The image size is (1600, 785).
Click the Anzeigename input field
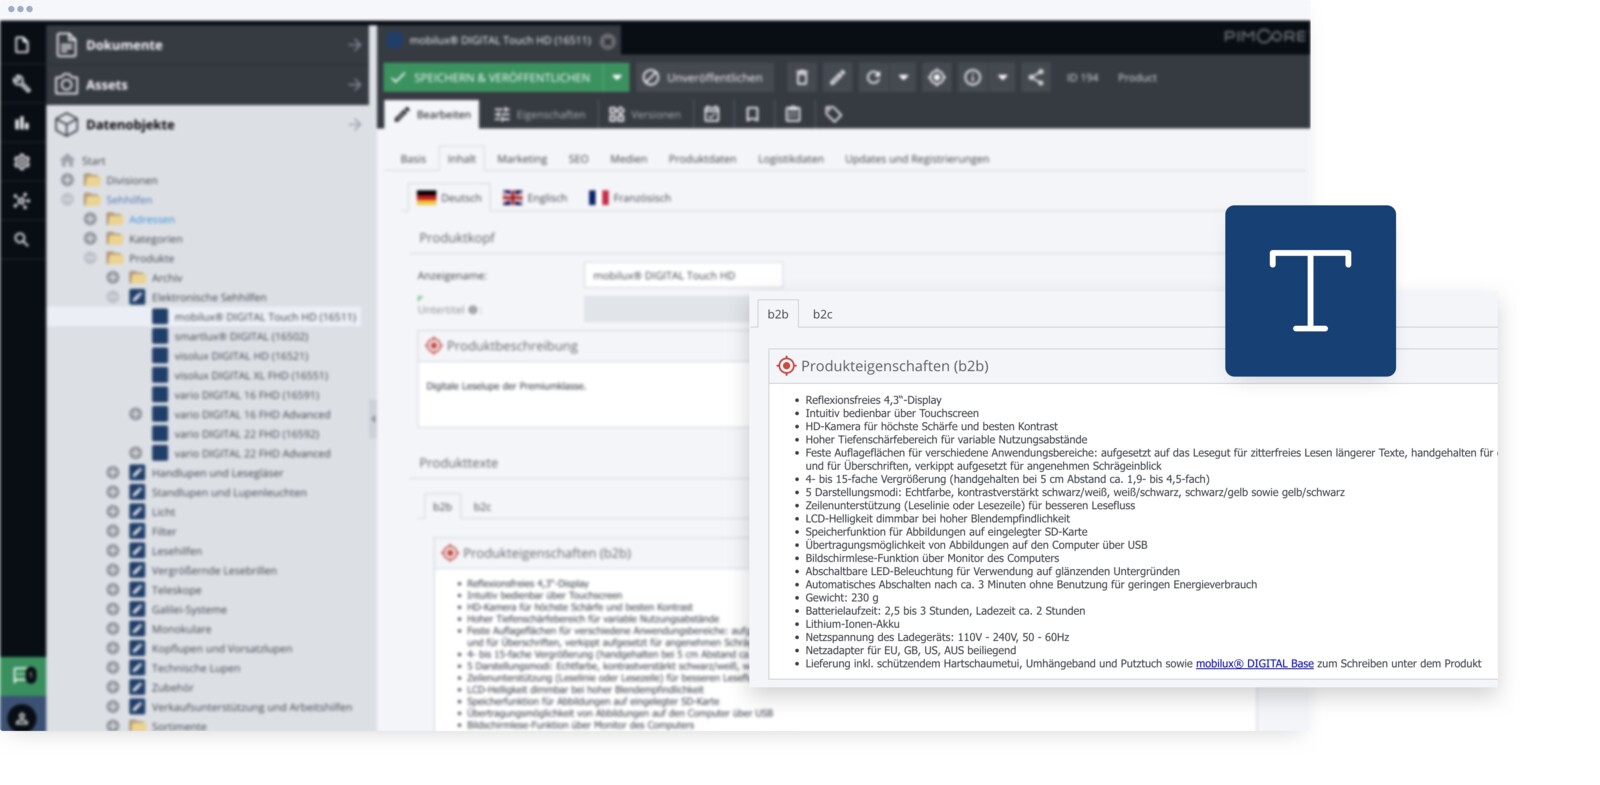683,275
